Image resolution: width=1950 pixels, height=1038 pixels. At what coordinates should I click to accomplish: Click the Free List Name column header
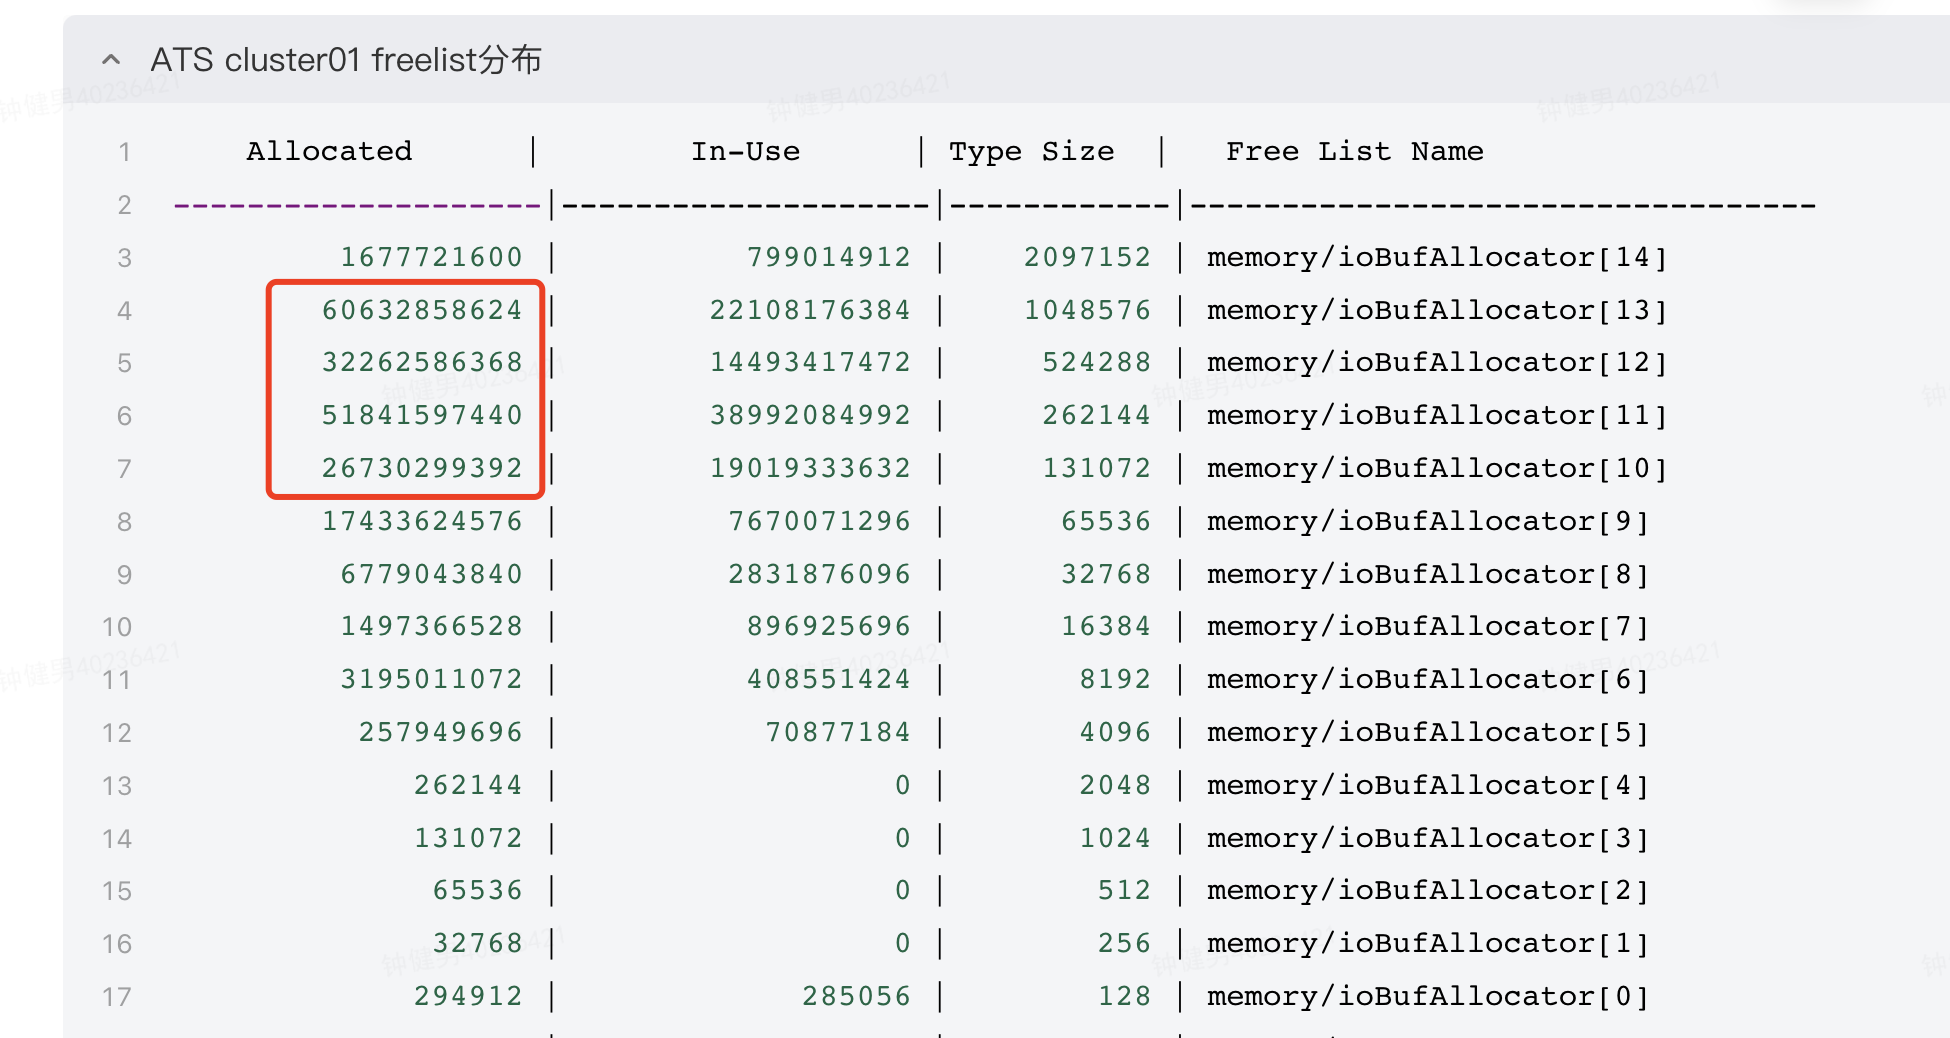(x=1355, y=151)
